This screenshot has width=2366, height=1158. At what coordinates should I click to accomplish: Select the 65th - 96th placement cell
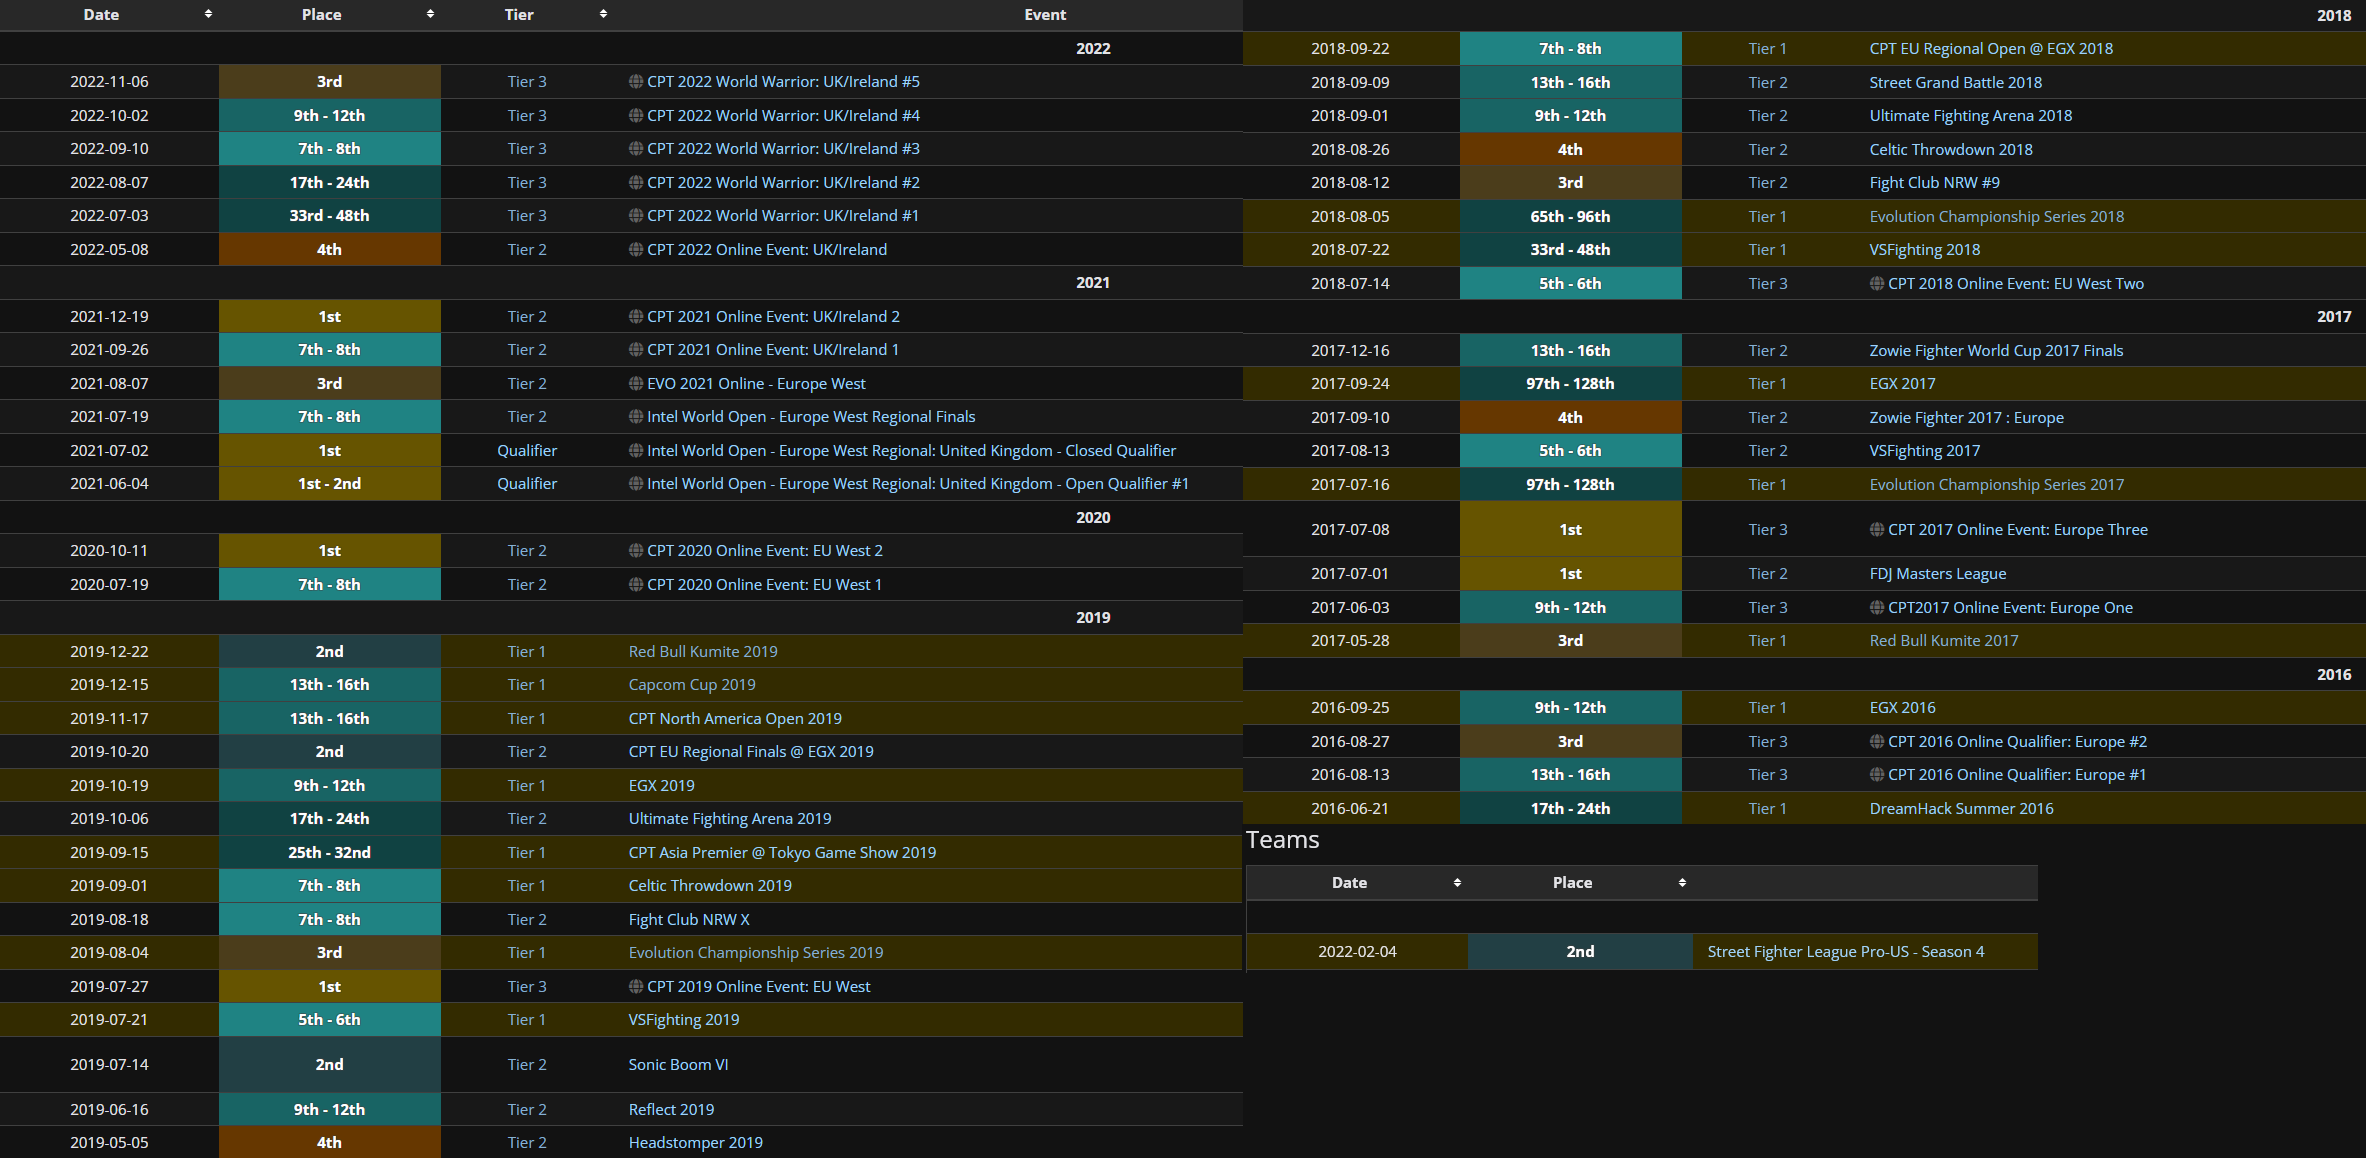coord(1570,217)
